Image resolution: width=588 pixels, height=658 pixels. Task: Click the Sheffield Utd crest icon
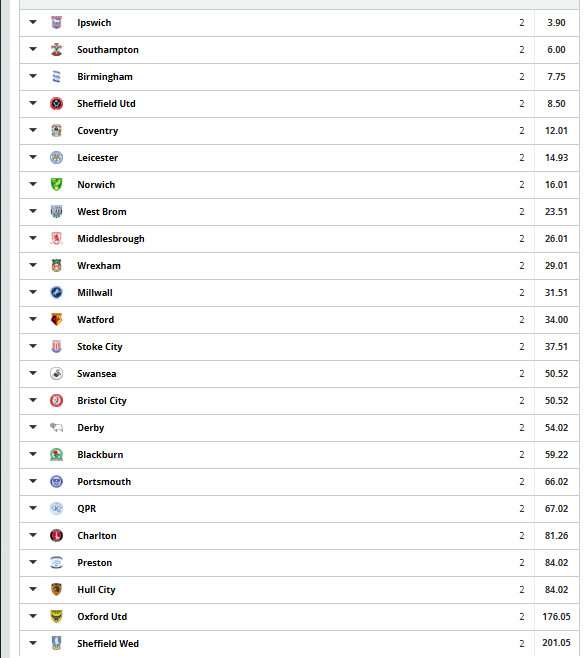[x=56, y=104]
